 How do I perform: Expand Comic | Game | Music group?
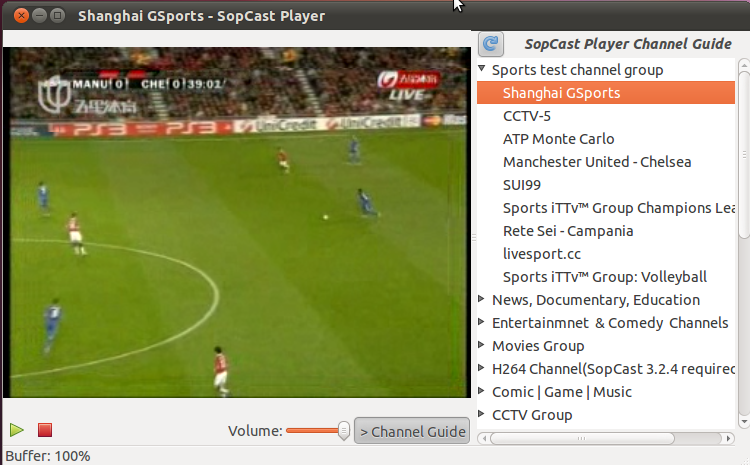481,390
